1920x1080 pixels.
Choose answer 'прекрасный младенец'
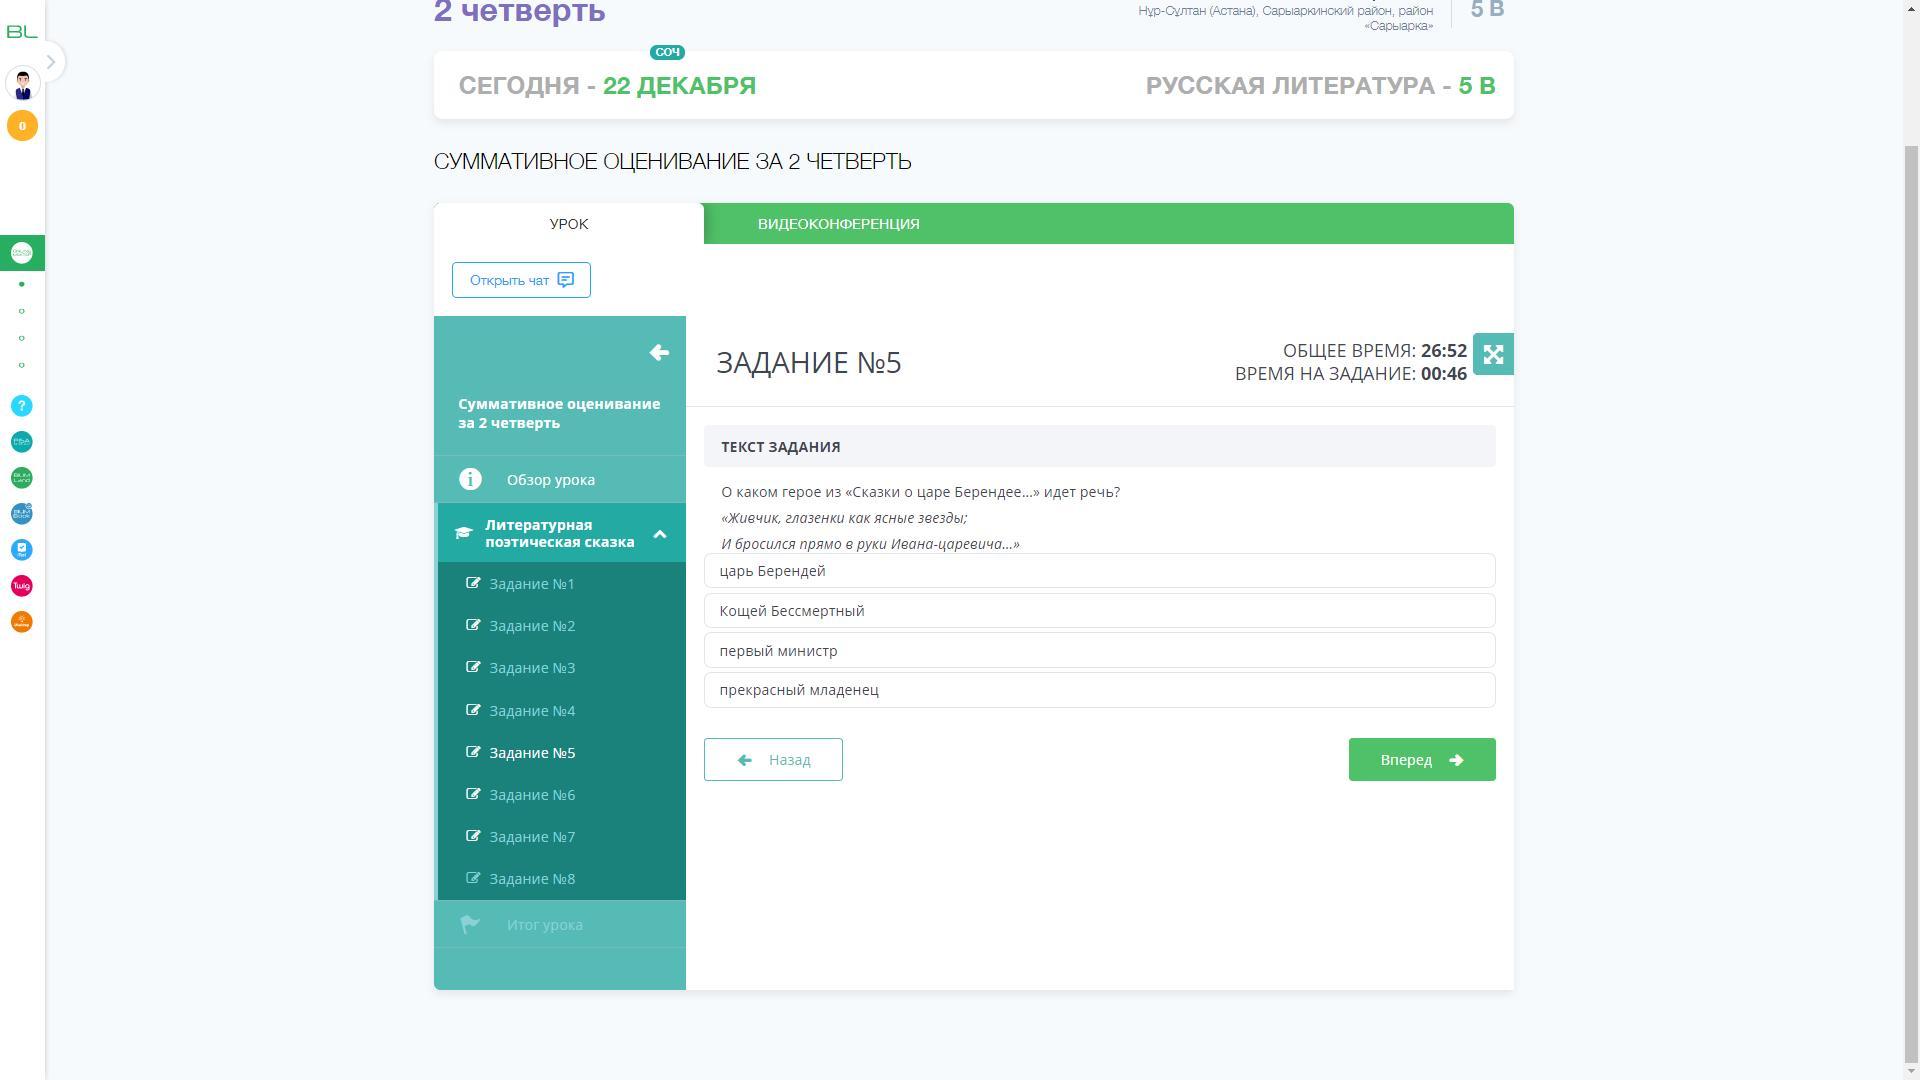[x=1099, y=690]
